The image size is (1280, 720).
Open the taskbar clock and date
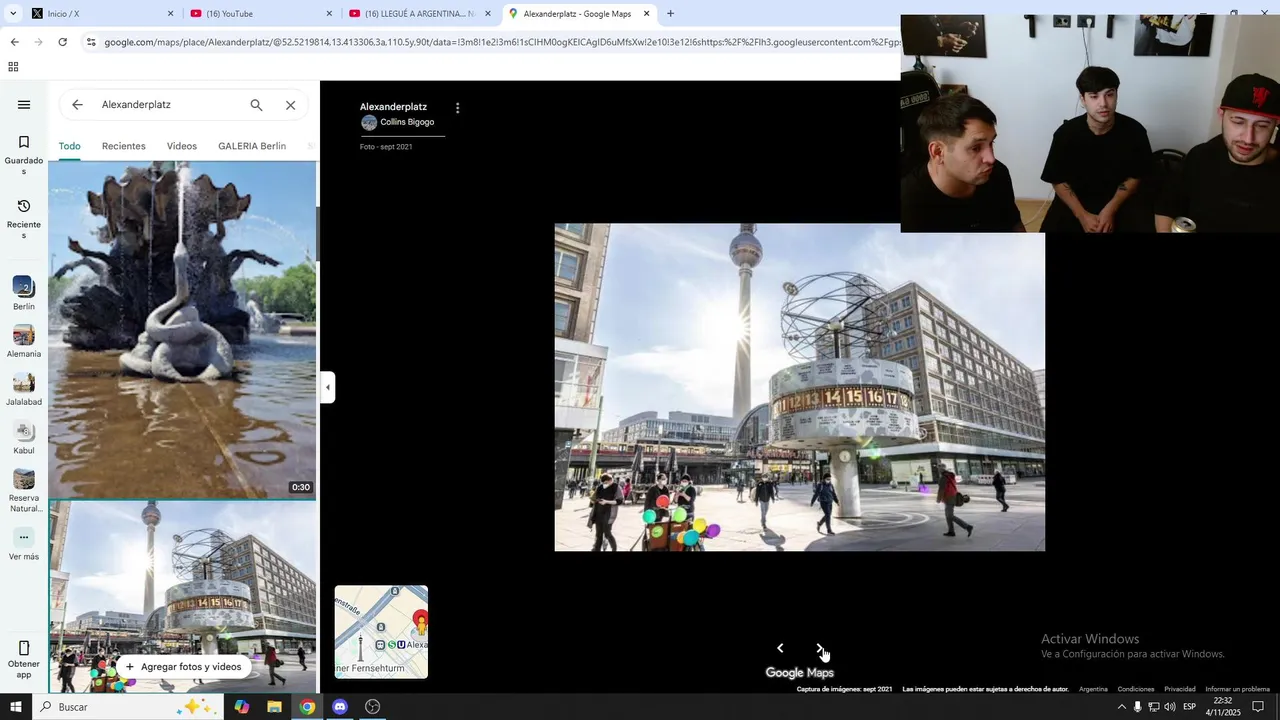1222,707
